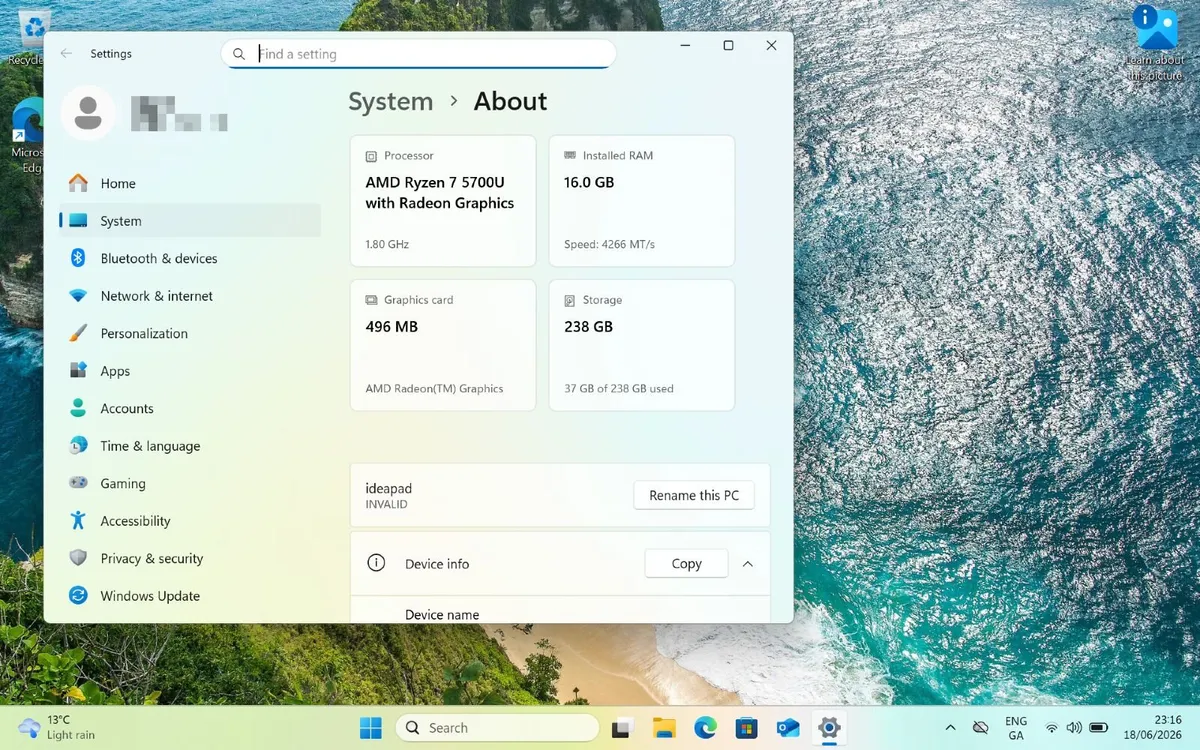Click the Microsoft Edge desktop shortcut

27,135
